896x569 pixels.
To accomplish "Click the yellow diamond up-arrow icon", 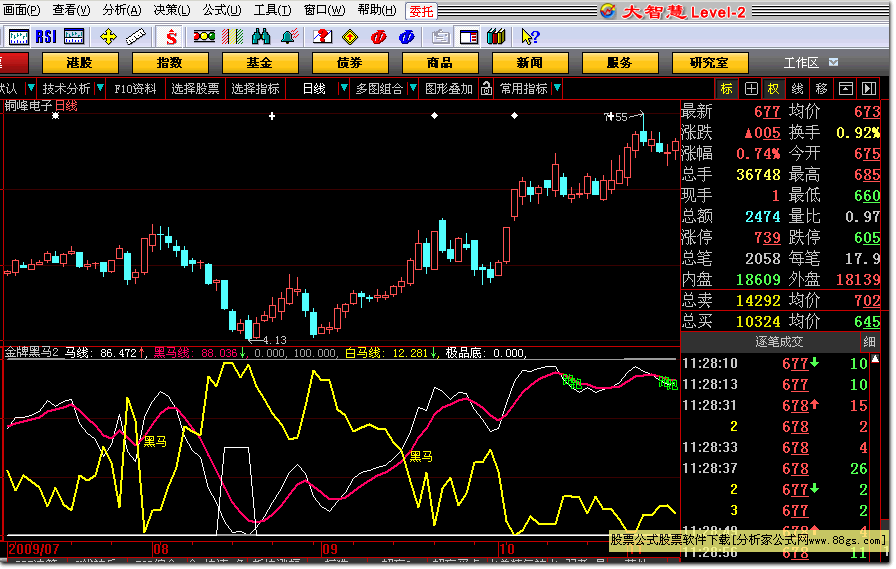I will 350,37.
